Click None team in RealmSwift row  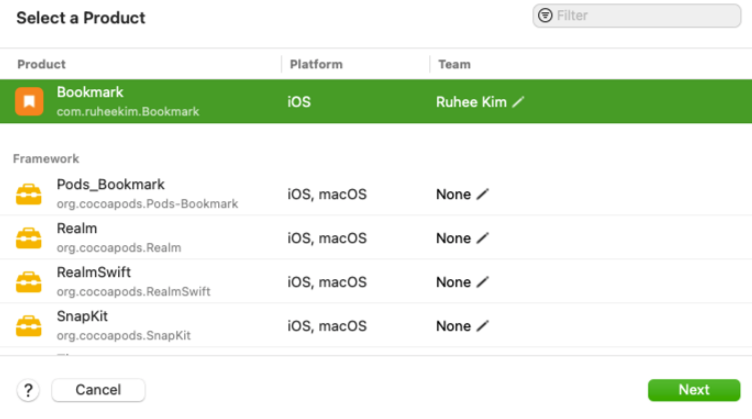(453, 282)
